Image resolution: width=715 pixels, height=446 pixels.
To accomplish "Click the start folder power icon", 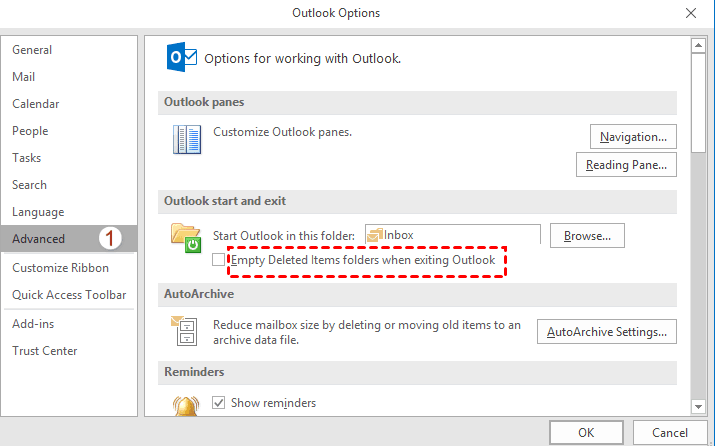I will pyautogui.click(x=186, y=238).
